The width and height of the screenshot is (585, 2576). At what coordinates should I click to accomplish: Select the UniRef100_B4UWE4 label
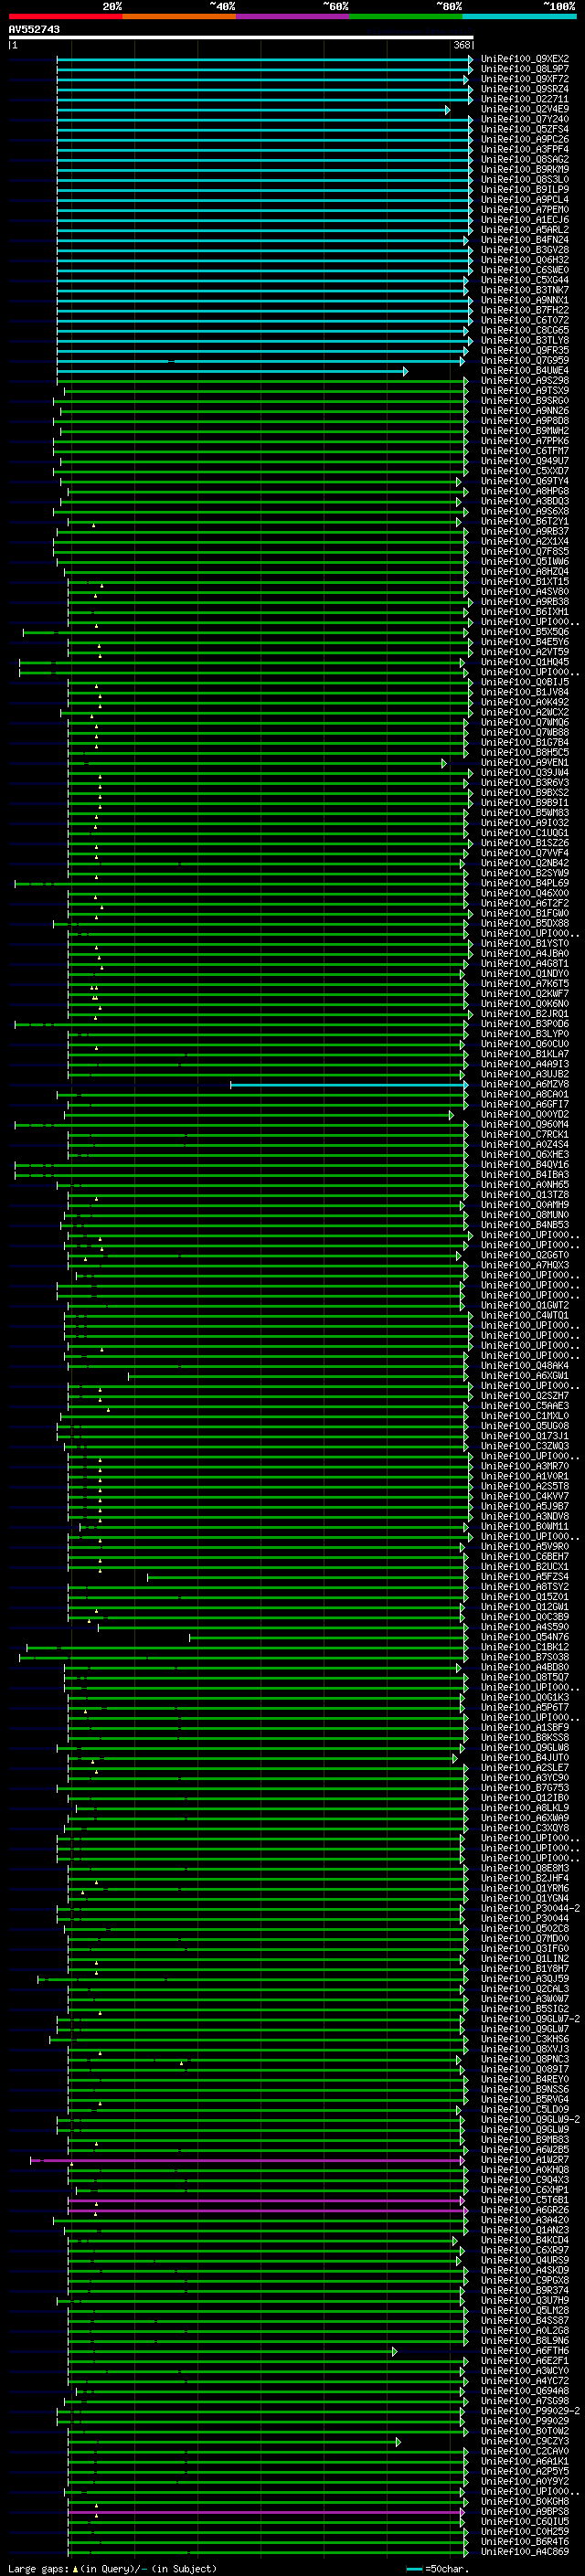point(525,371)
